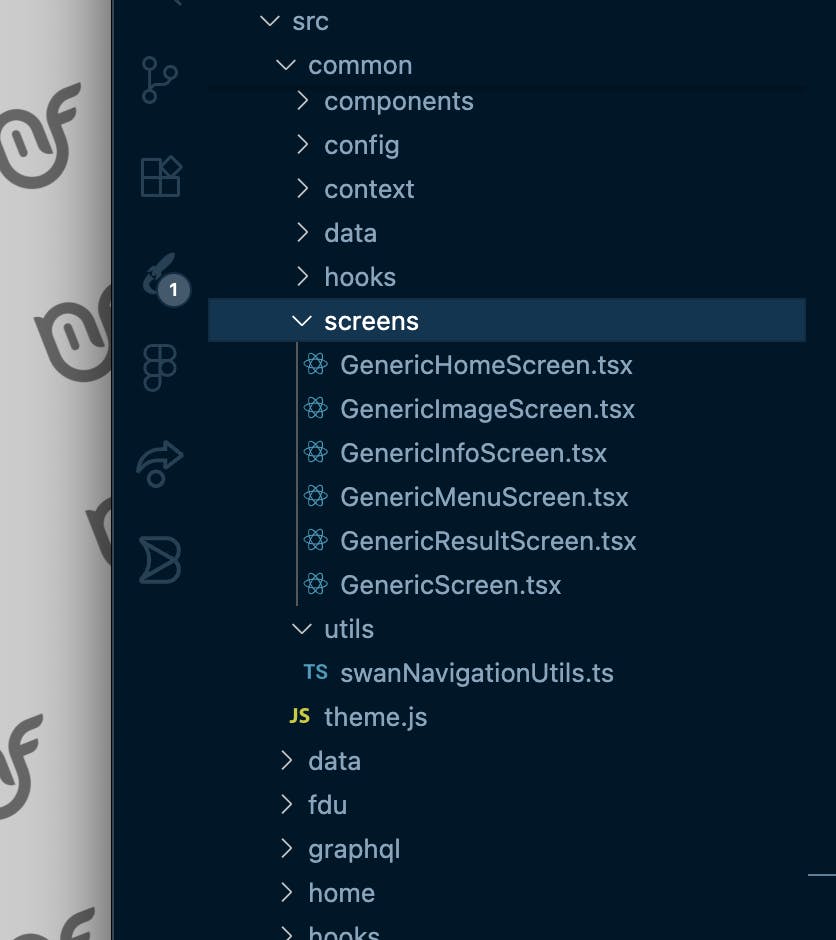Expand the context folder

point(368,189)
